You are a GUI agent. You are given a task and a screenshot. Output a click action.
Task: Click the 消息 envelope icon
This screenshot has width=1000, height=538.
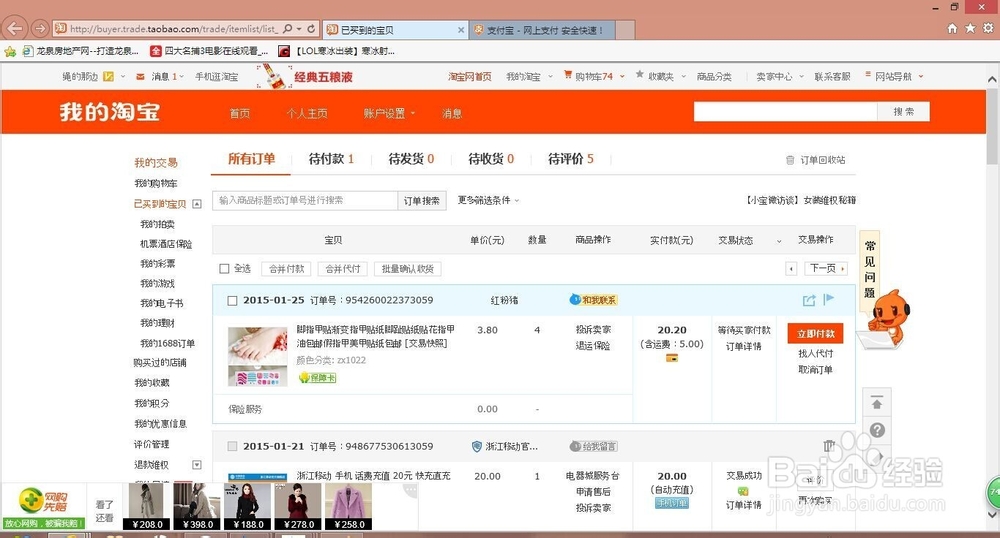(140, 76)
